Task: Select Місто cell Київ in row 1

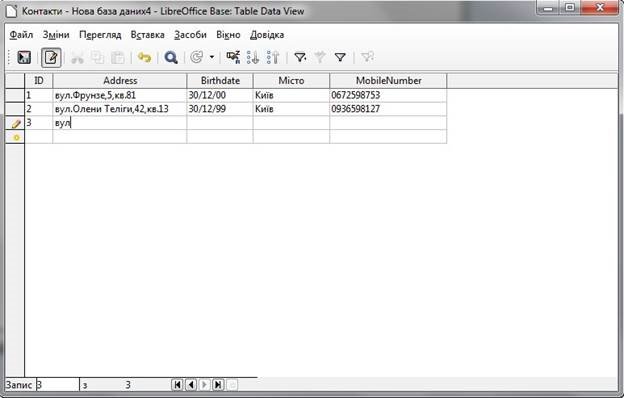Action: click(x=291, y=96)
